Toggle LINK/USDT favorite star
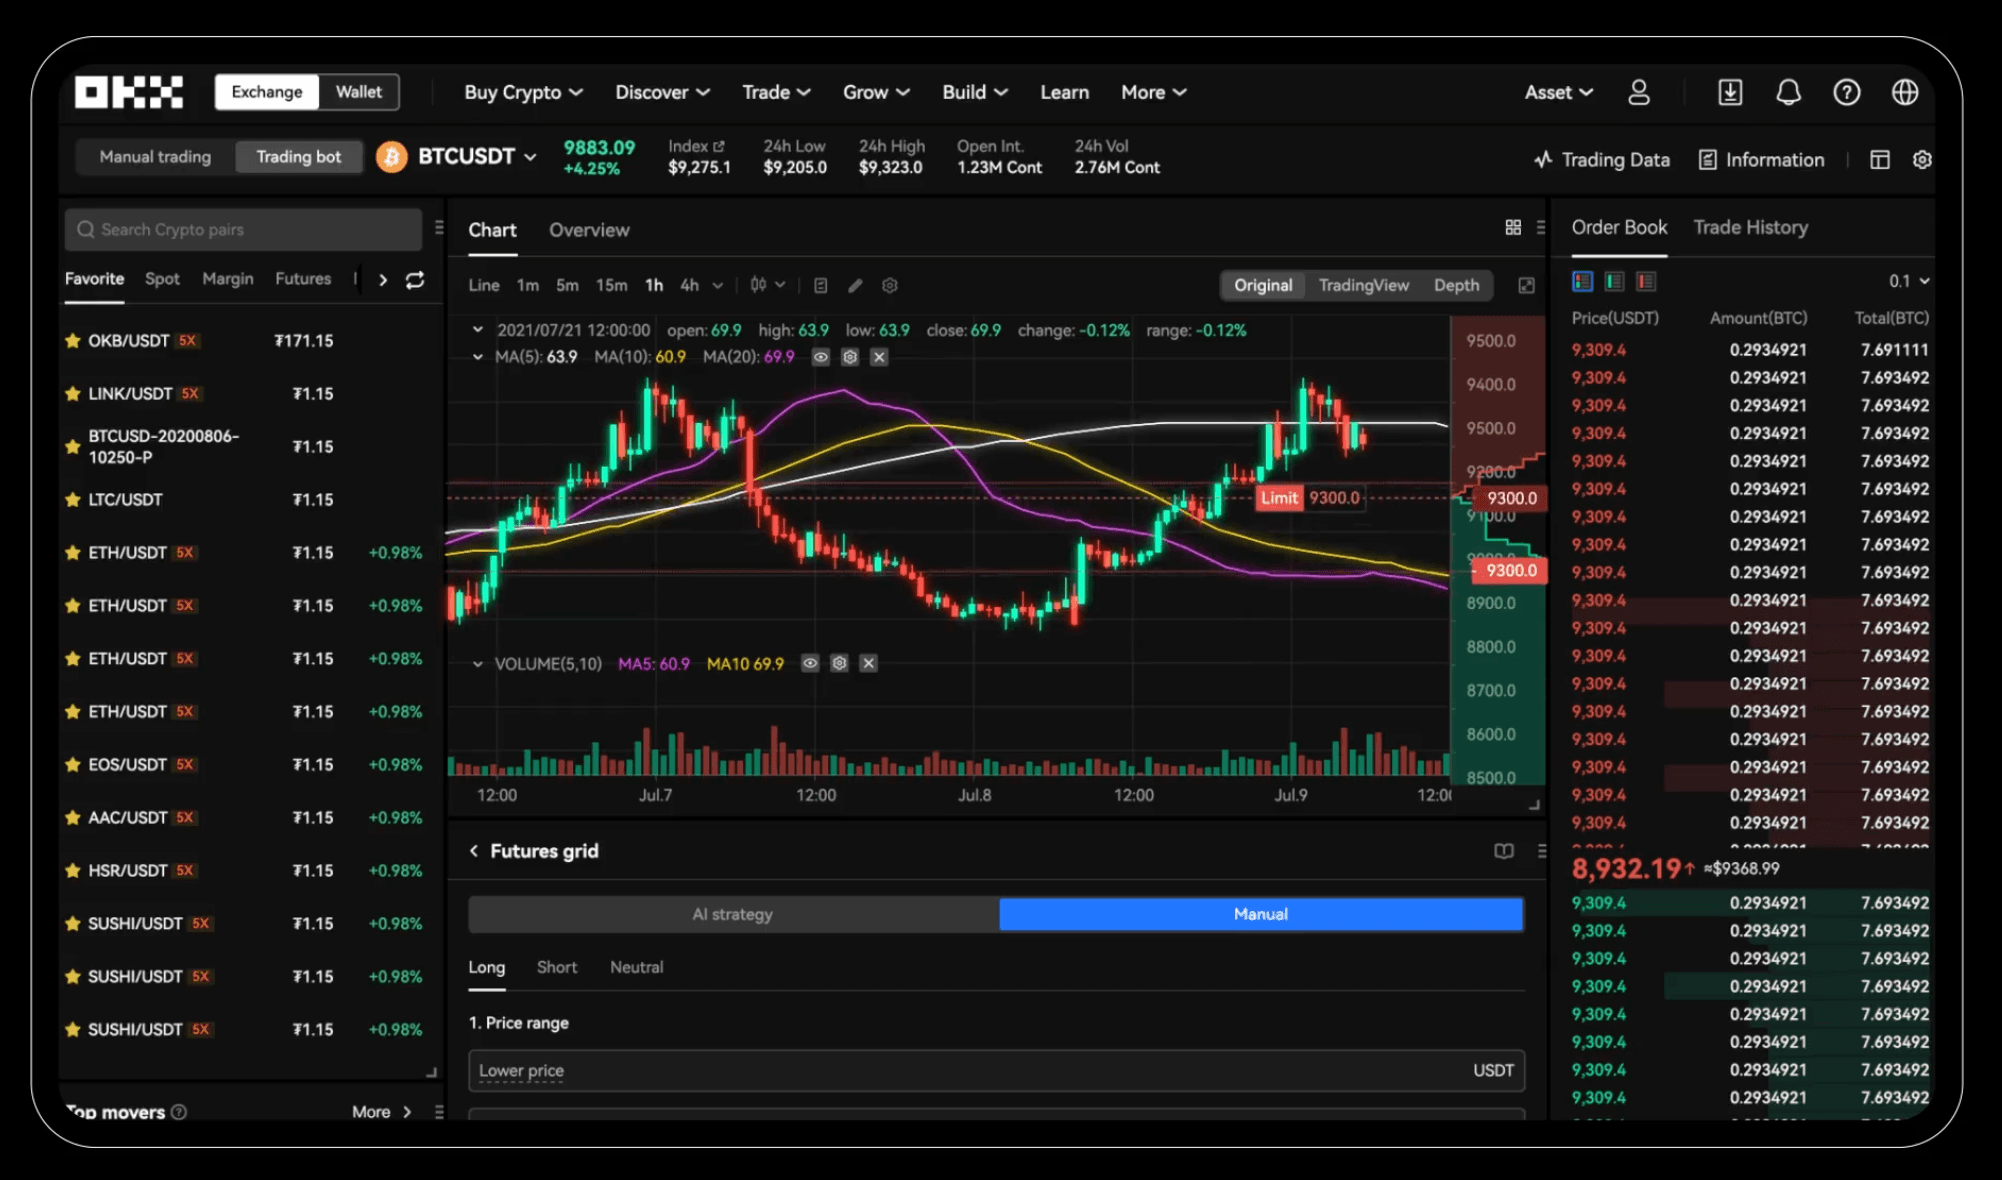This screenshot has height=1180, width=2002. click(x=72, y=394)
